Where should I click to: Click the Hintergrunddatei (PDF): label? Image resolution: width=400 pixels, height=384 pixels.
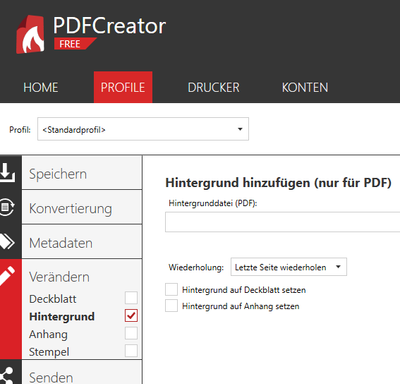[x=213, y=203]
